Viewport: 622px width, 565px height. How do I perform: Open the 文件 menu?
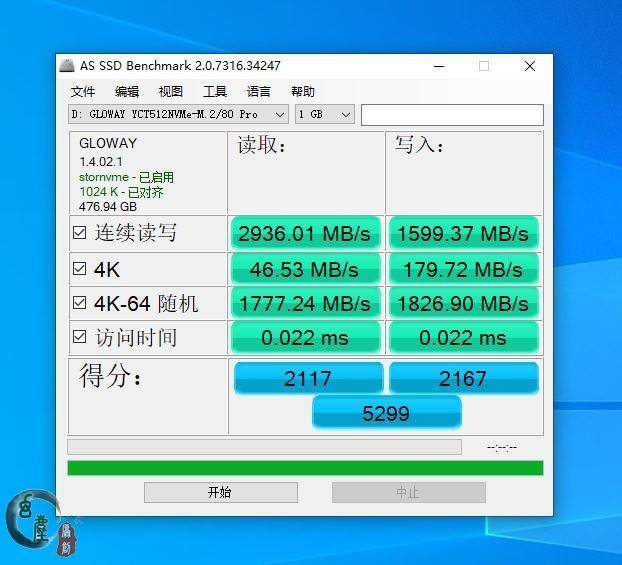[83, 92]
